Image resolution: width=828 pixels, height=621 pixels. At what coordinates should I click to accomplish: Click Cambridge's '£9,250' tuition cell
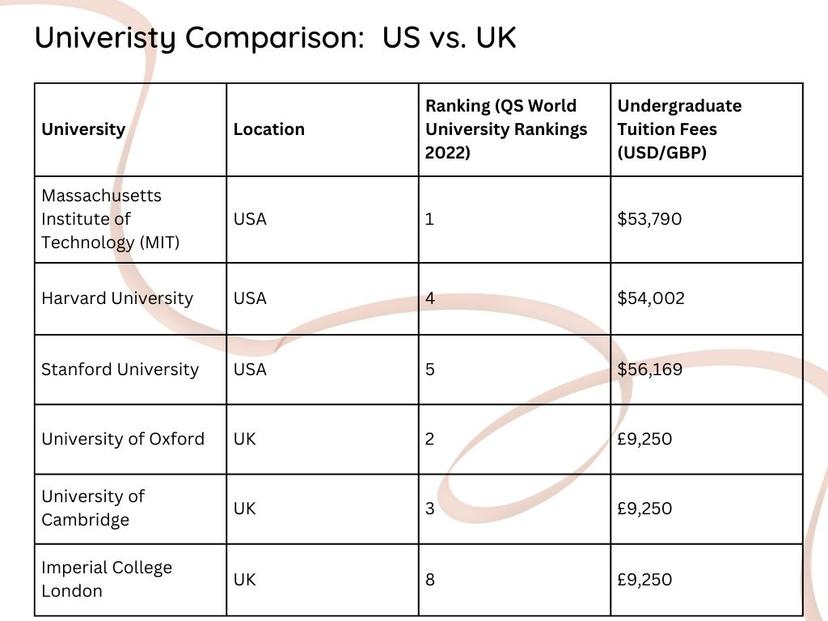[x=707, y=509]
